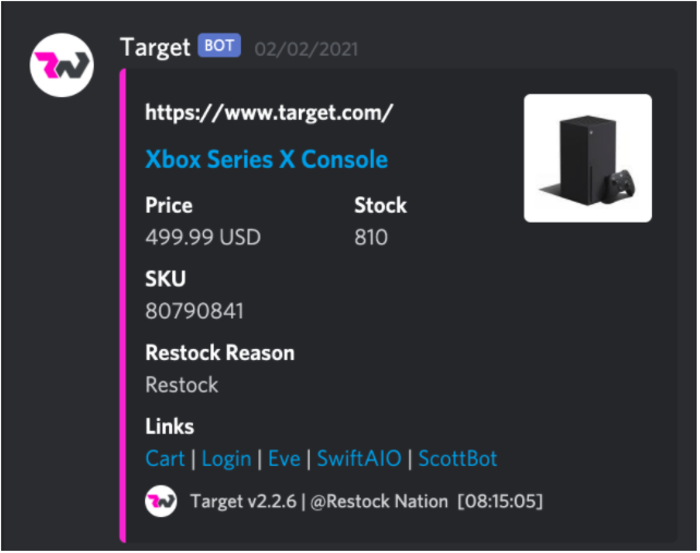Click the stock count 810
The width and height of the screenshot is (700, 553).
coord(371,237)
